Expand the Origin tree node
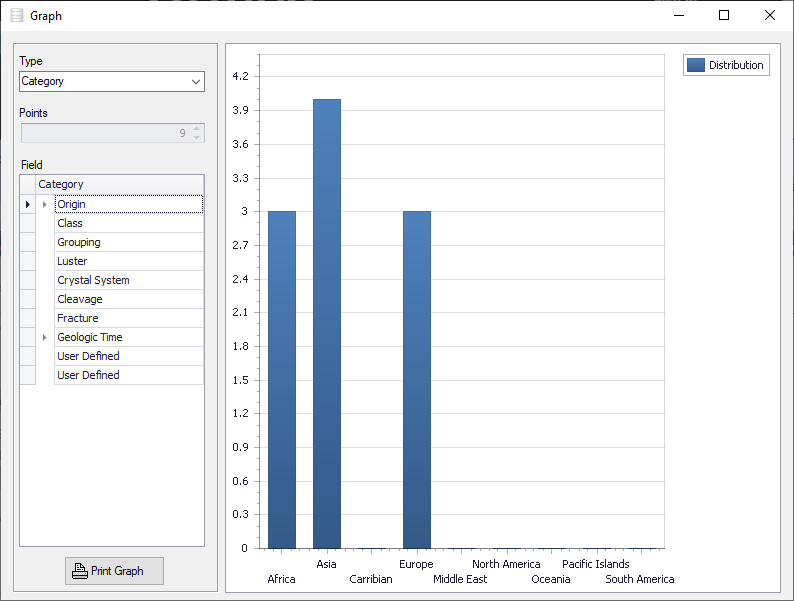The image size is (794, 601). 45,205
